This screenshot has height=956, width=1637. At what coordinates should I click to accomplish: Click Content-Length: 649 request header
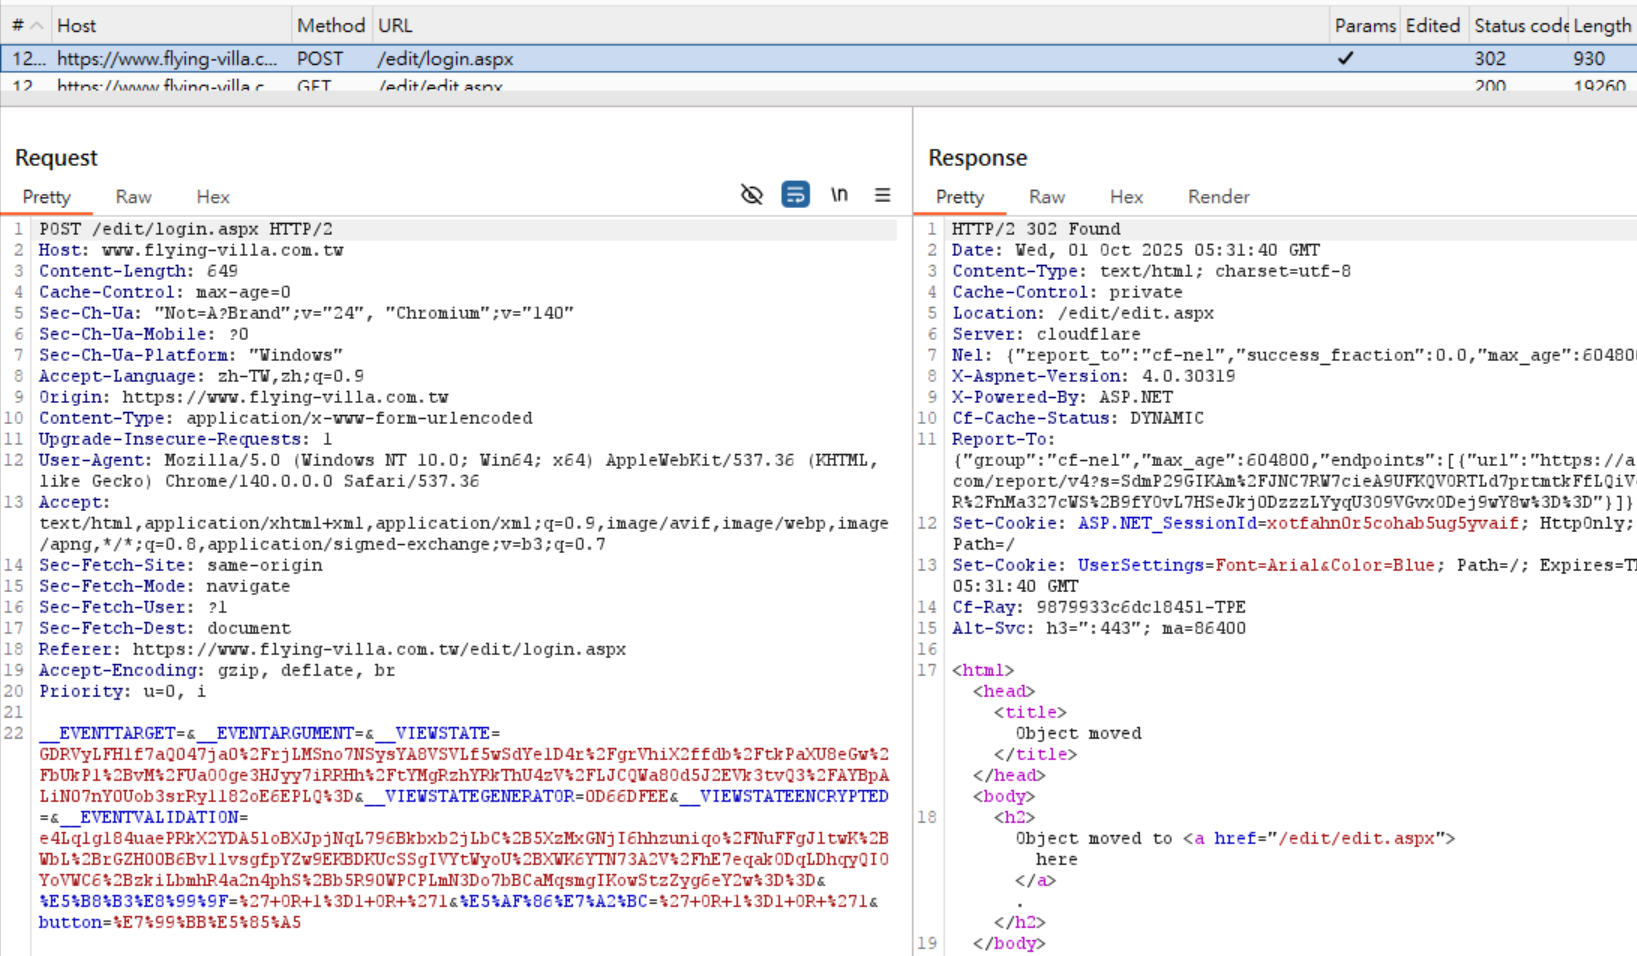pos(138,271)
